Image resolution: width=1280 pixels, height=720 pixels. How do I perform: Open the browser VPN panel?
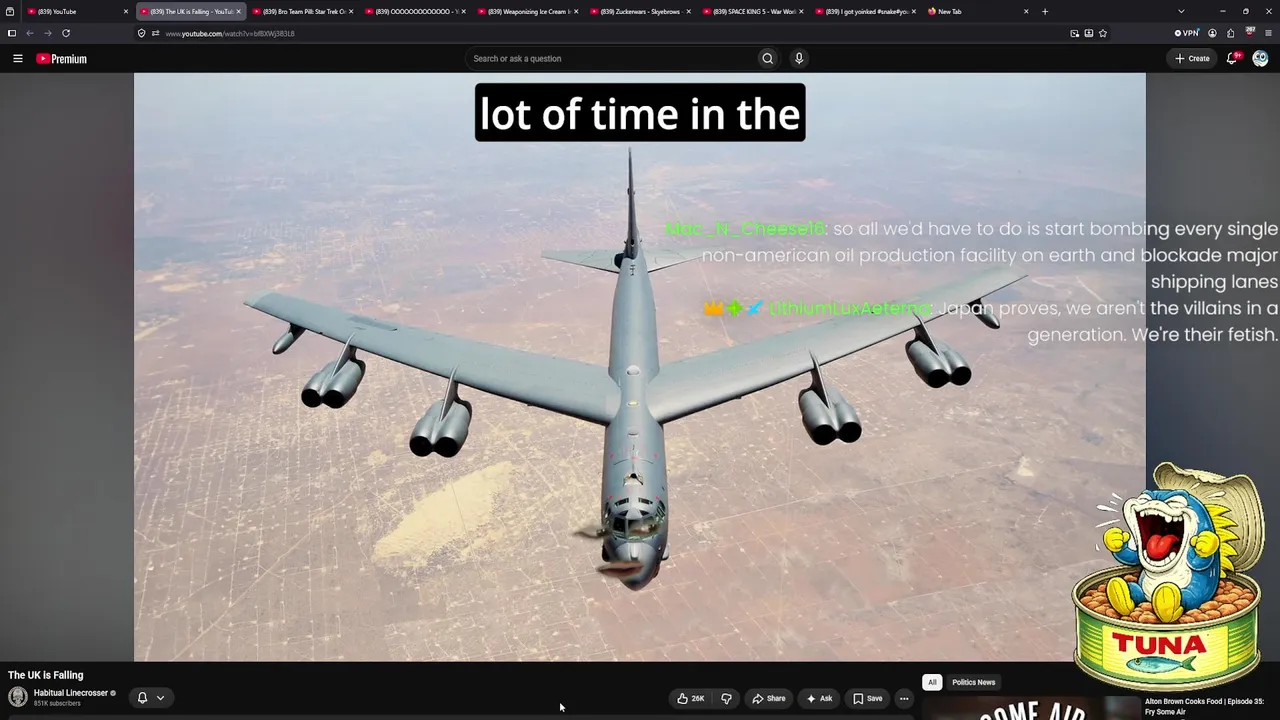tap(1186, 33)
